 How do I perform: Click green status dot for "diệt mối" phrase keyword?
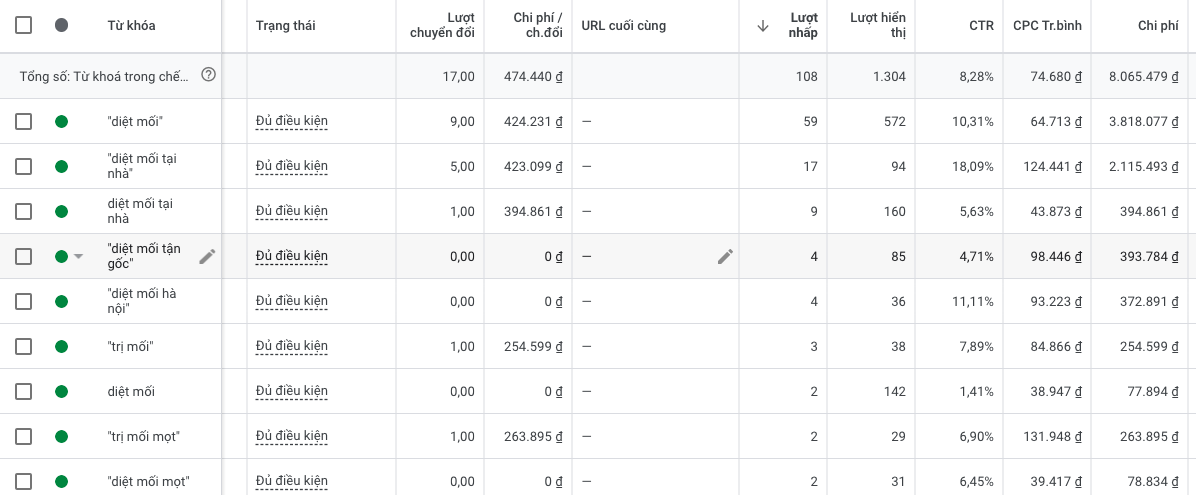pos(62,121)
